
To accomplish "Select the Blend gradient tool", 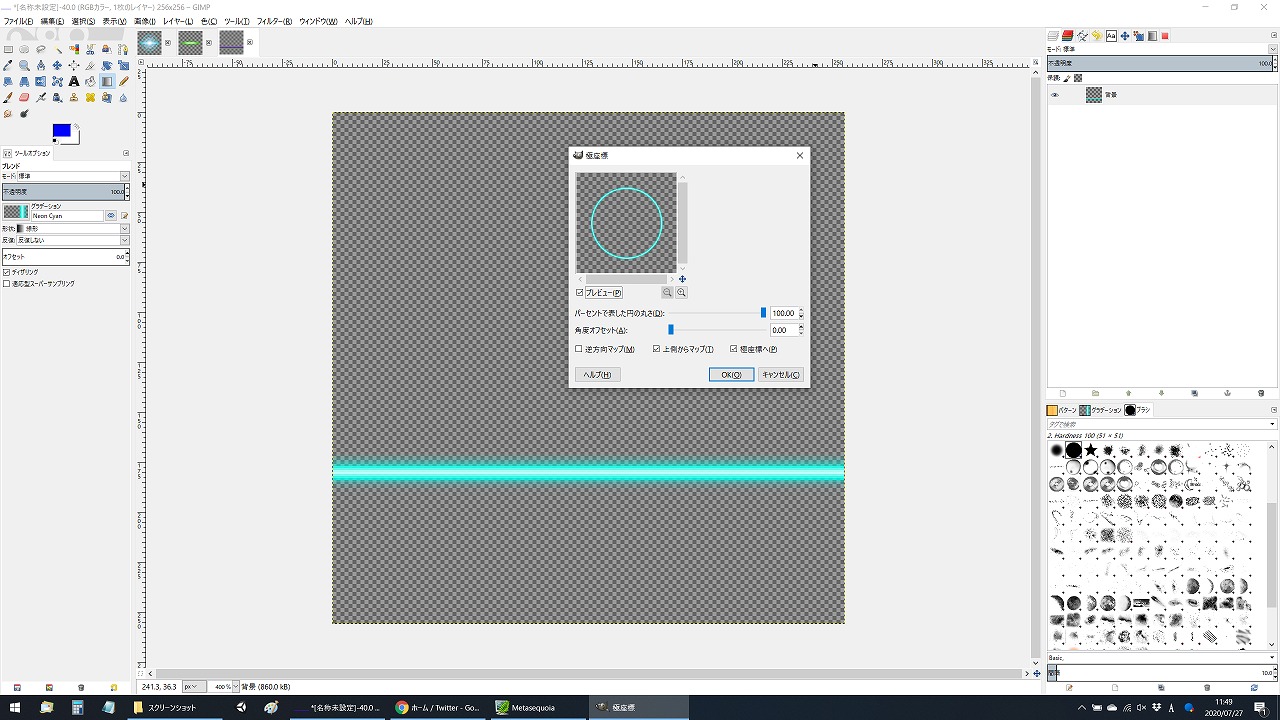I will coord(107,82).
